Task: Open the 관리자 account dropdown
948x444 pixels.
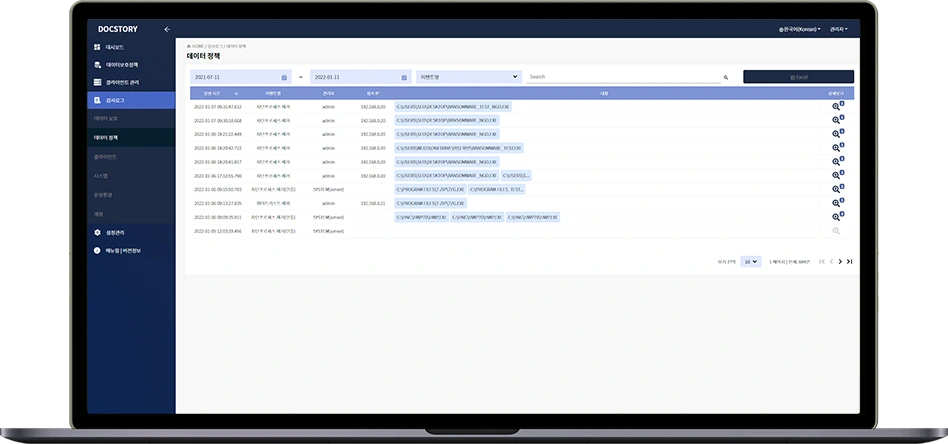Action: point(839,29)
